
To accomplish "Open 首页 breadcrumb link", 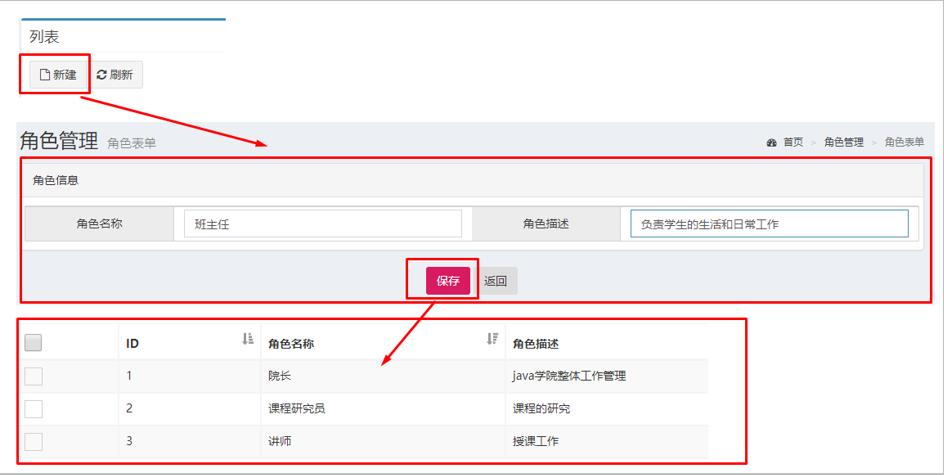I will pos(793,143).
